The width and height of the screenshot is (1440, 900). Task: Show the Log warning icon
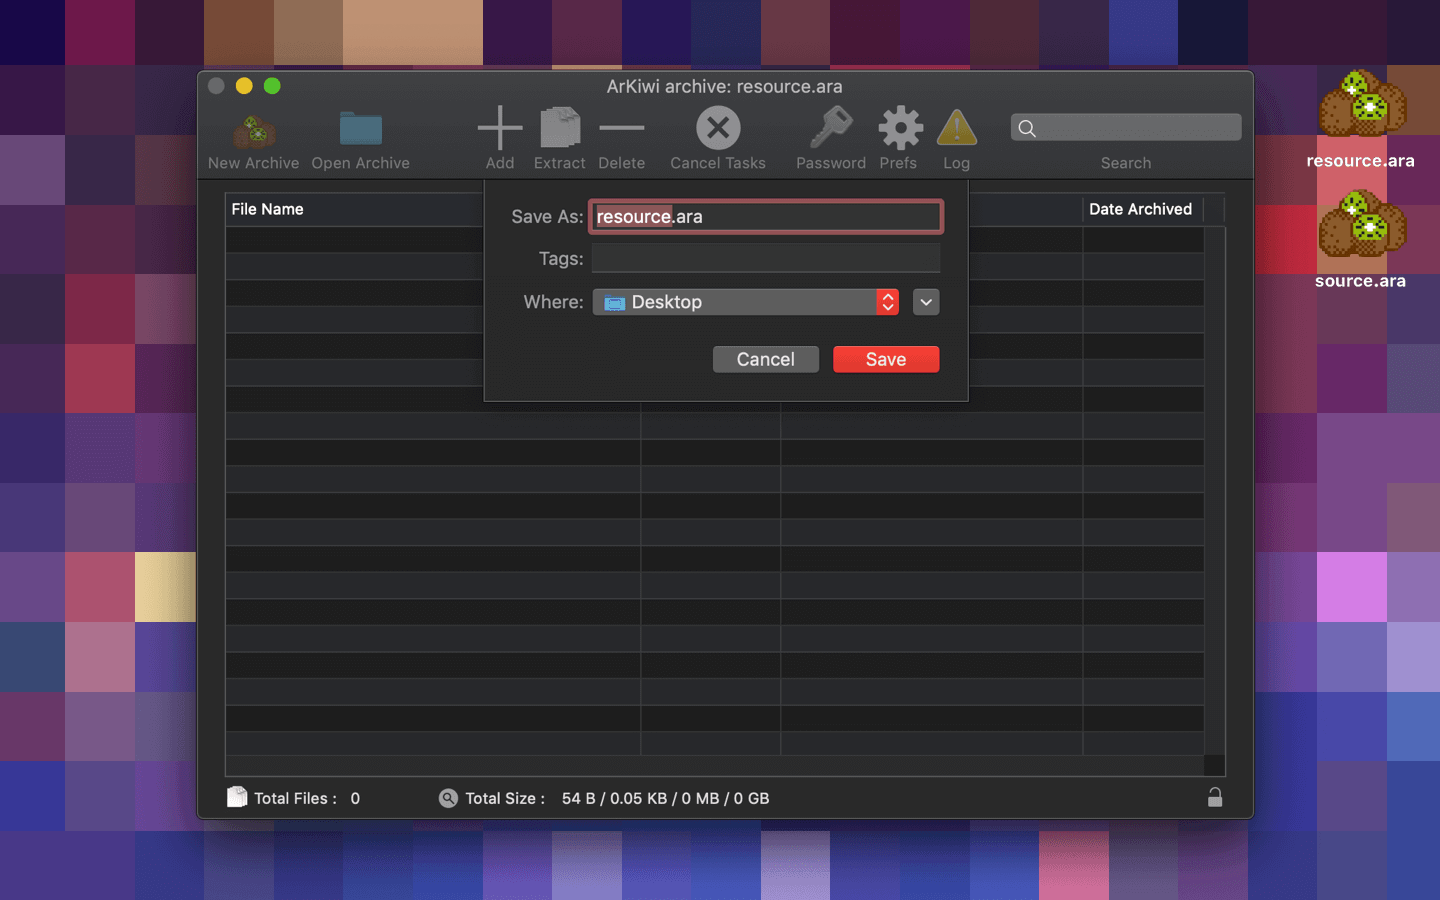pos(956,129)
